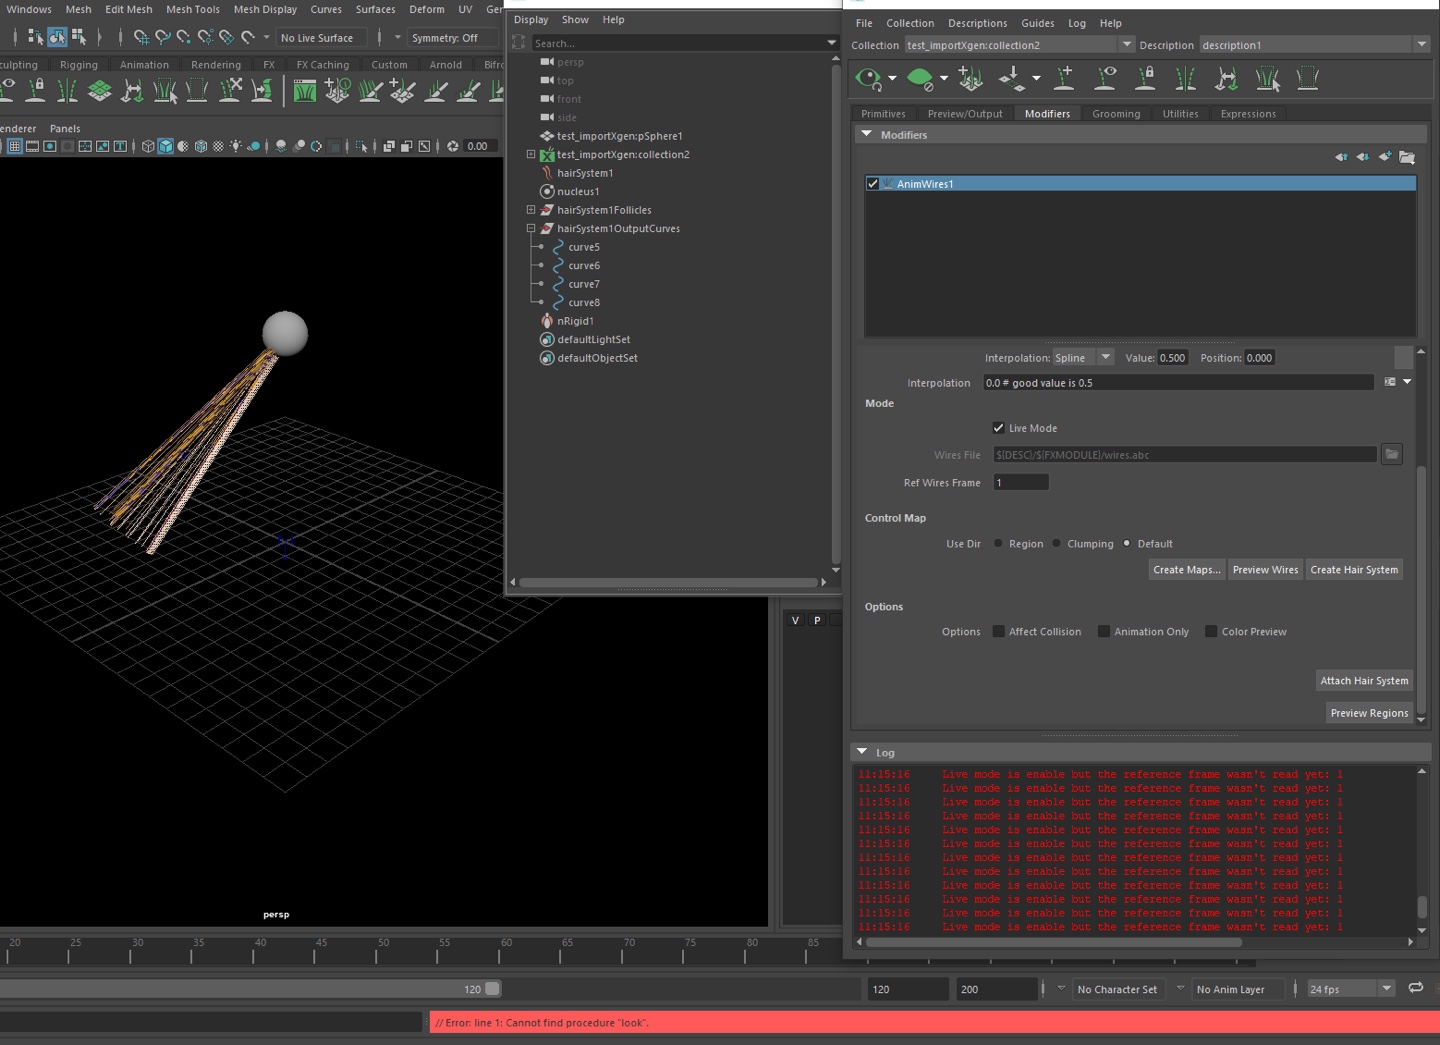Toggle viewport grid display icon
Image resolution: width=1440 pixels, height=1045 pixels.
click(16, 146)
